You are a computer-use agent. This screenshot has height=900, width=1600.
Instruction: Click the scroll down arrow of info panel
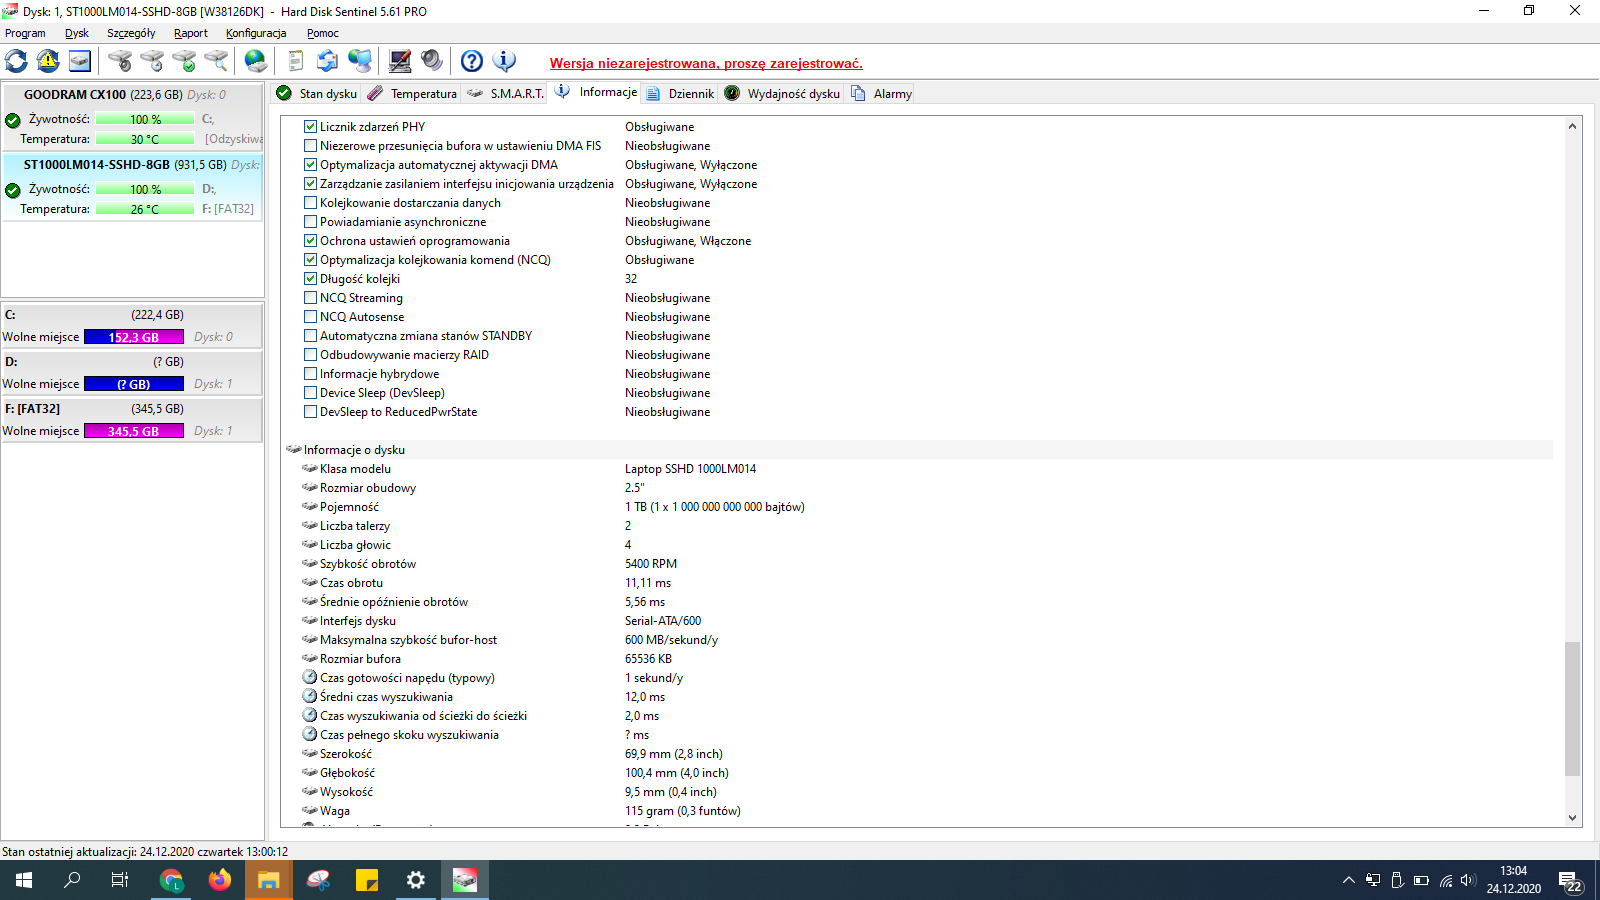point(1572,818)
